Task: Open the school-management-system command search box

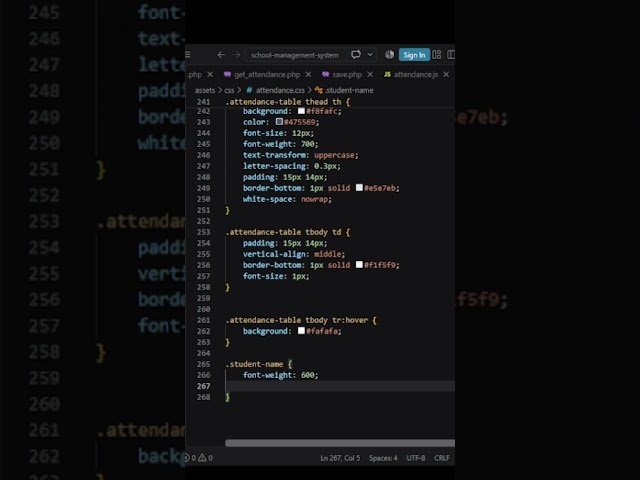Action: [x=295, y=55]
